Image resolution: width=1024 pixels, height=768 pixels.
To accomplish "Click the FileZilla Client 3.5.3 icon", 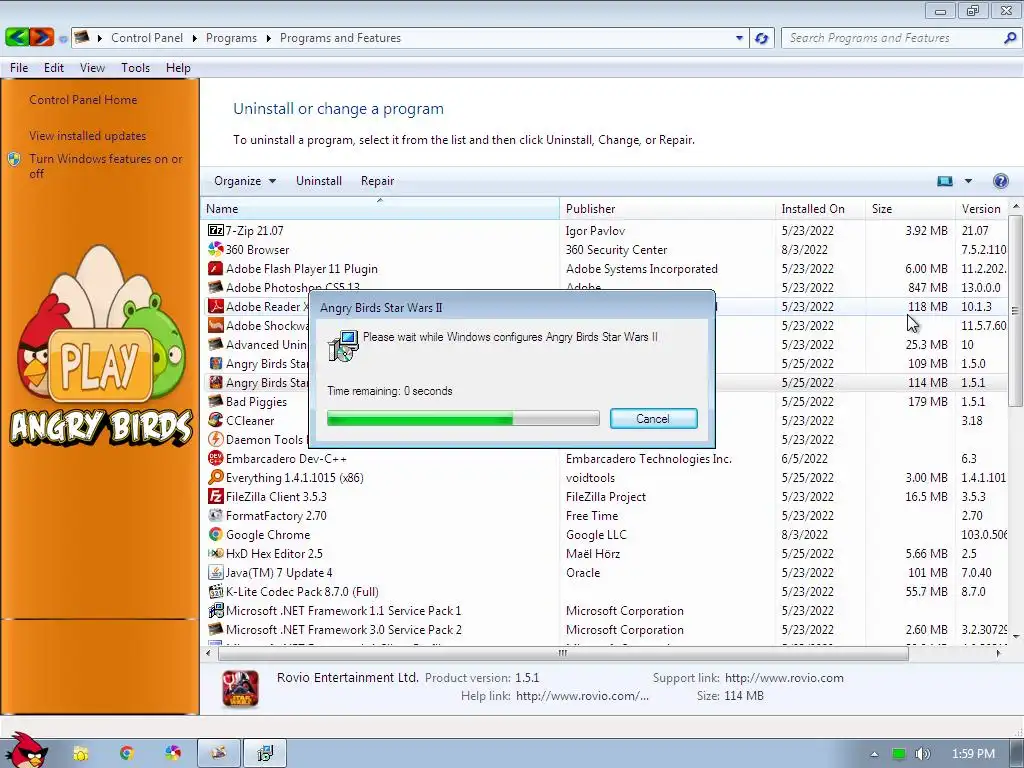I will tap(216, 496).
